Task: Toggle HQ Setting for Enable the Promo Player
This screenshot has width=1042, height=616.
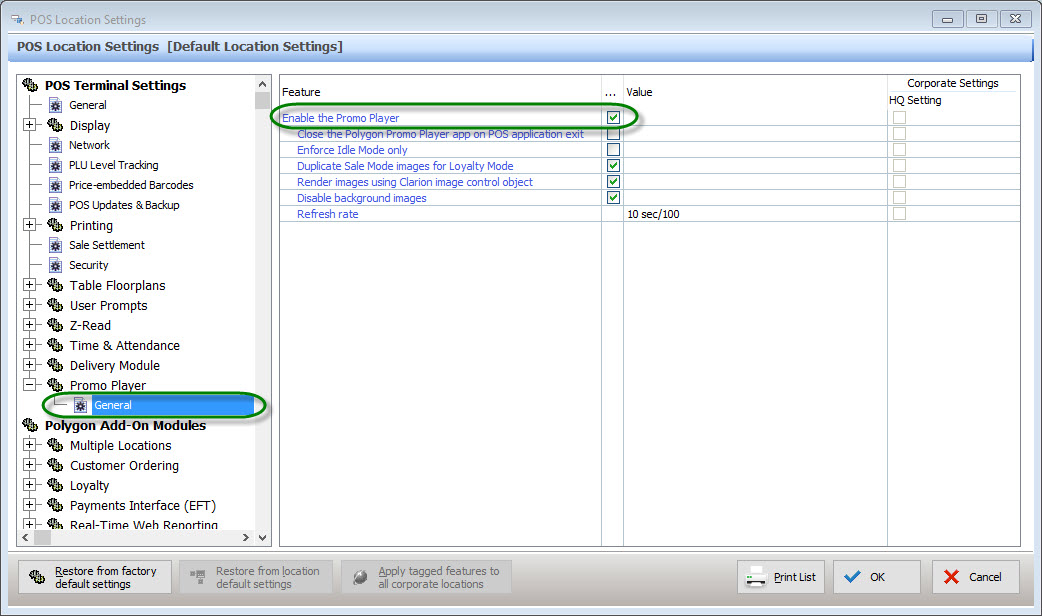Action: pos(899,117)
